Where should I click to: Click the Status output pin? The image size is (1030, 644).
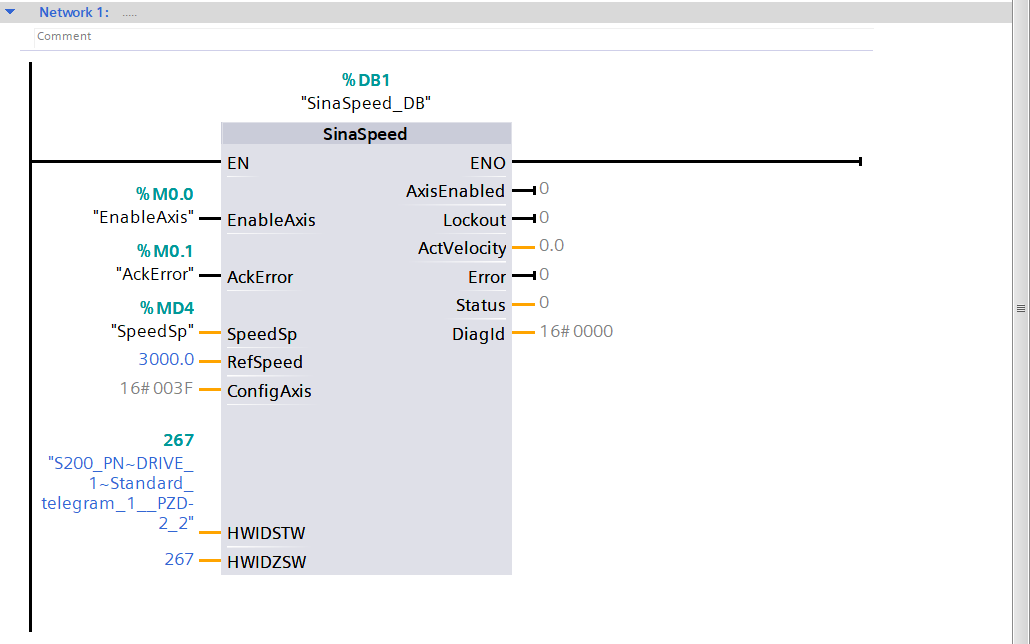pyautogui.click(x=480, y=306)
